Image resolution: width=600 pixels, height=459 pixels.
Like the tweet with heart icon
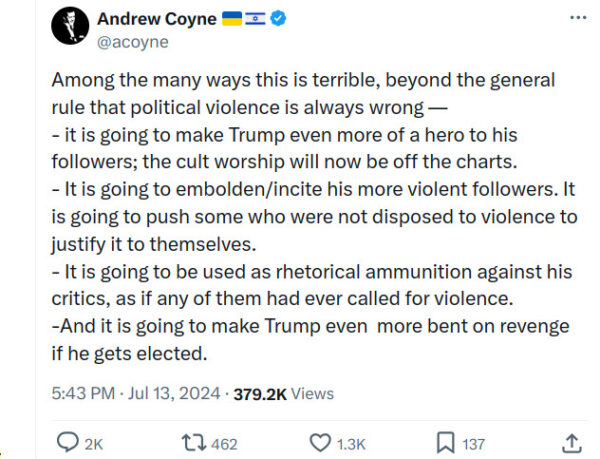pos(320,441)
